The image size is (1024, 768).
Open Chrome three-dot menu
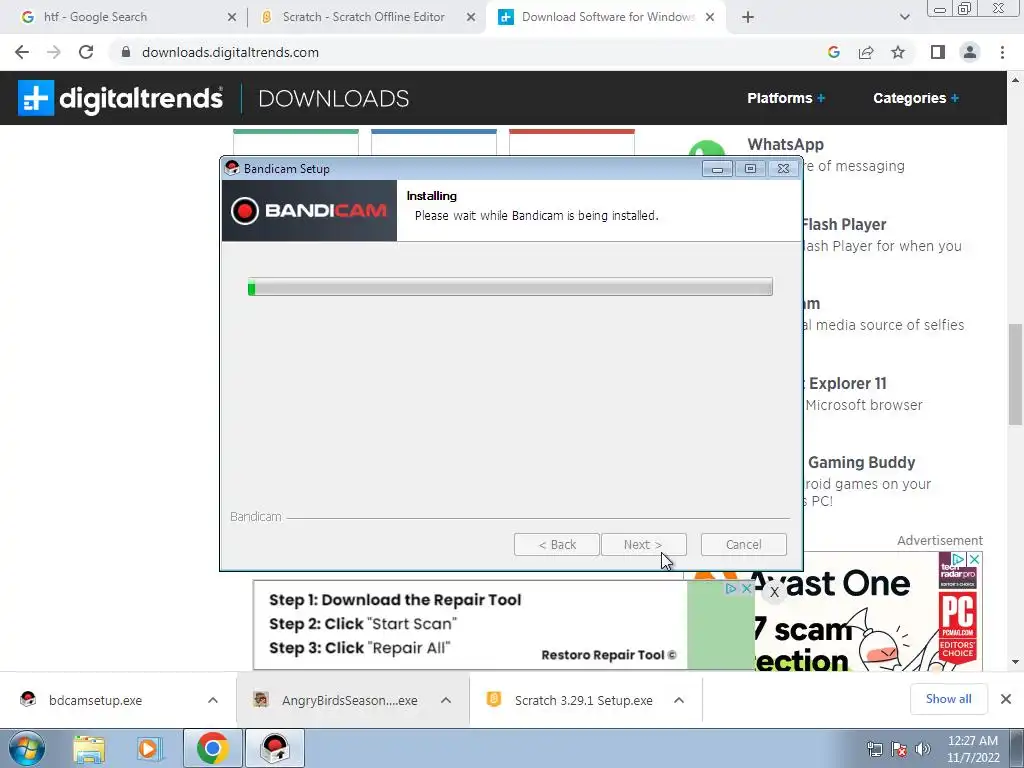pyautogui.click(x=1002, y=52)
